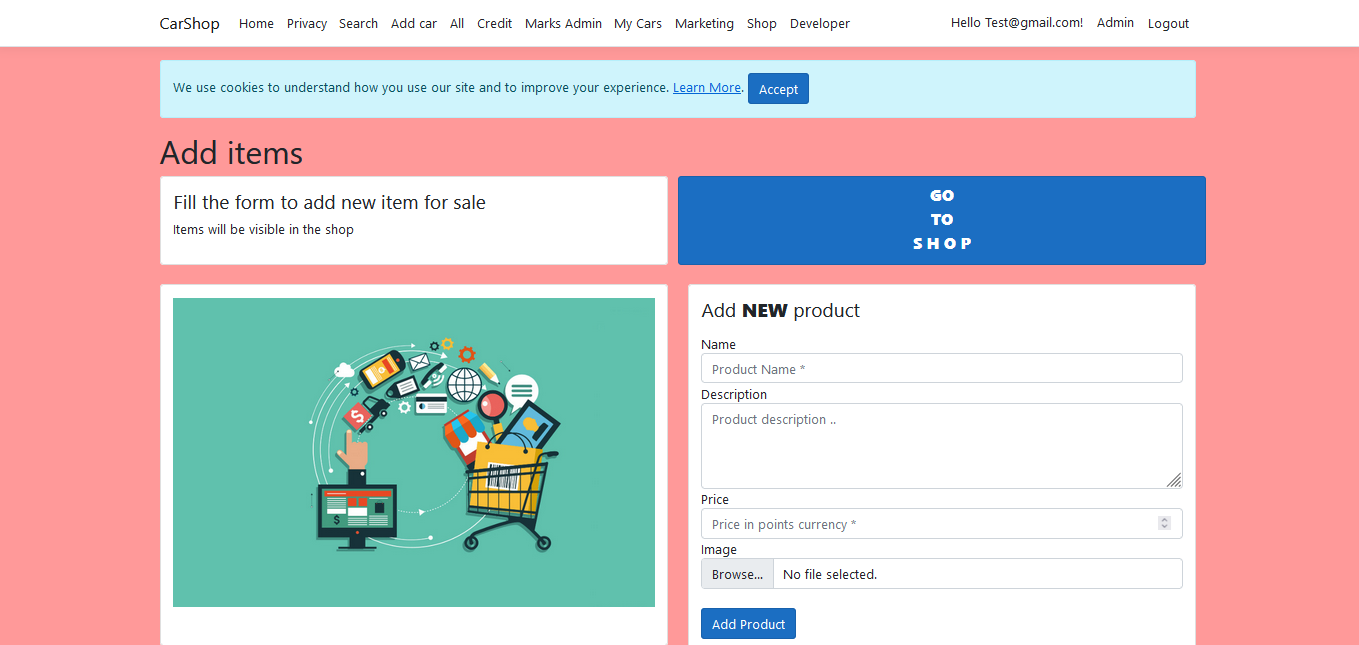The height and width of the screenshot is (645, 1359).
Task: Open the Admin panel
Action: pos(1115,23)
